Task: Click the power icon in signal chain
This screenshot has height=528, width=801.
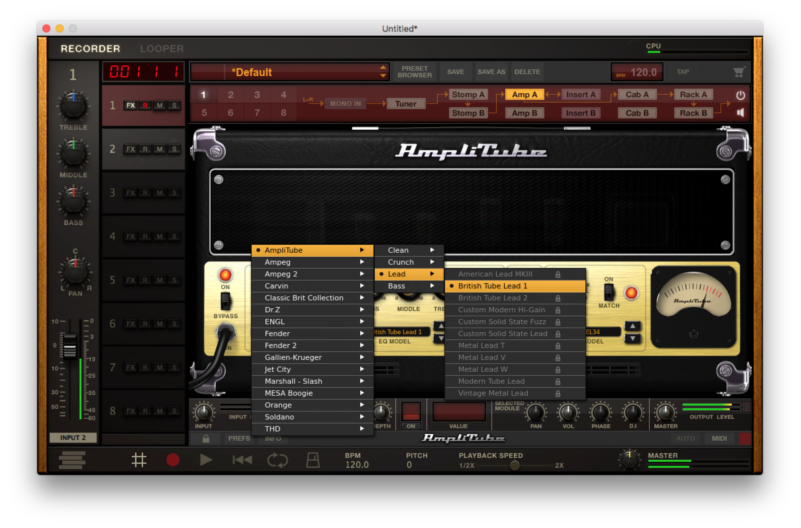Action: pos(740,95)
